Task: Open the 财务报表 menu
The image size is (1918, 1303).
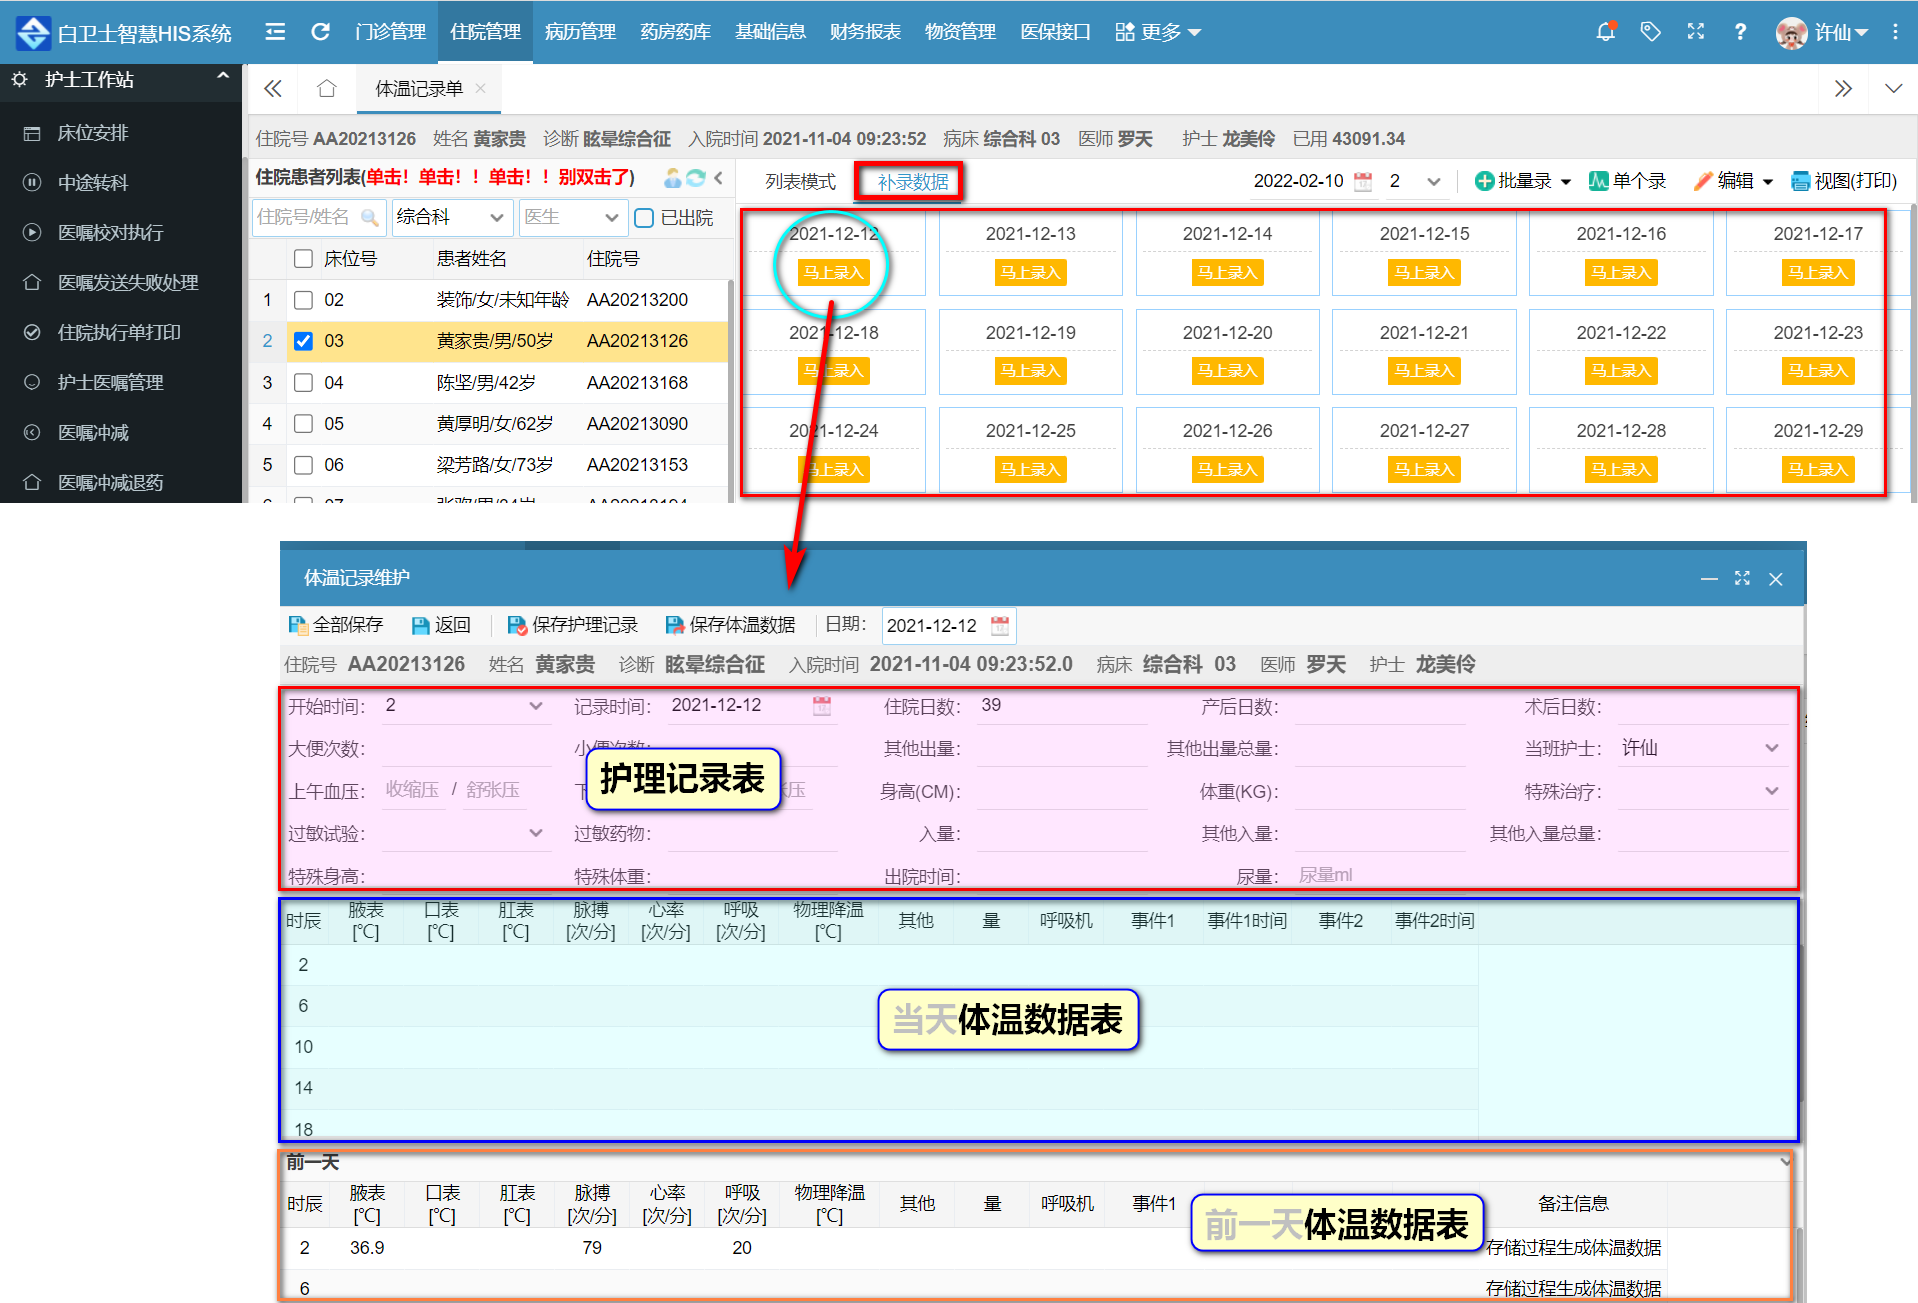Action: [x=865, y=32]
